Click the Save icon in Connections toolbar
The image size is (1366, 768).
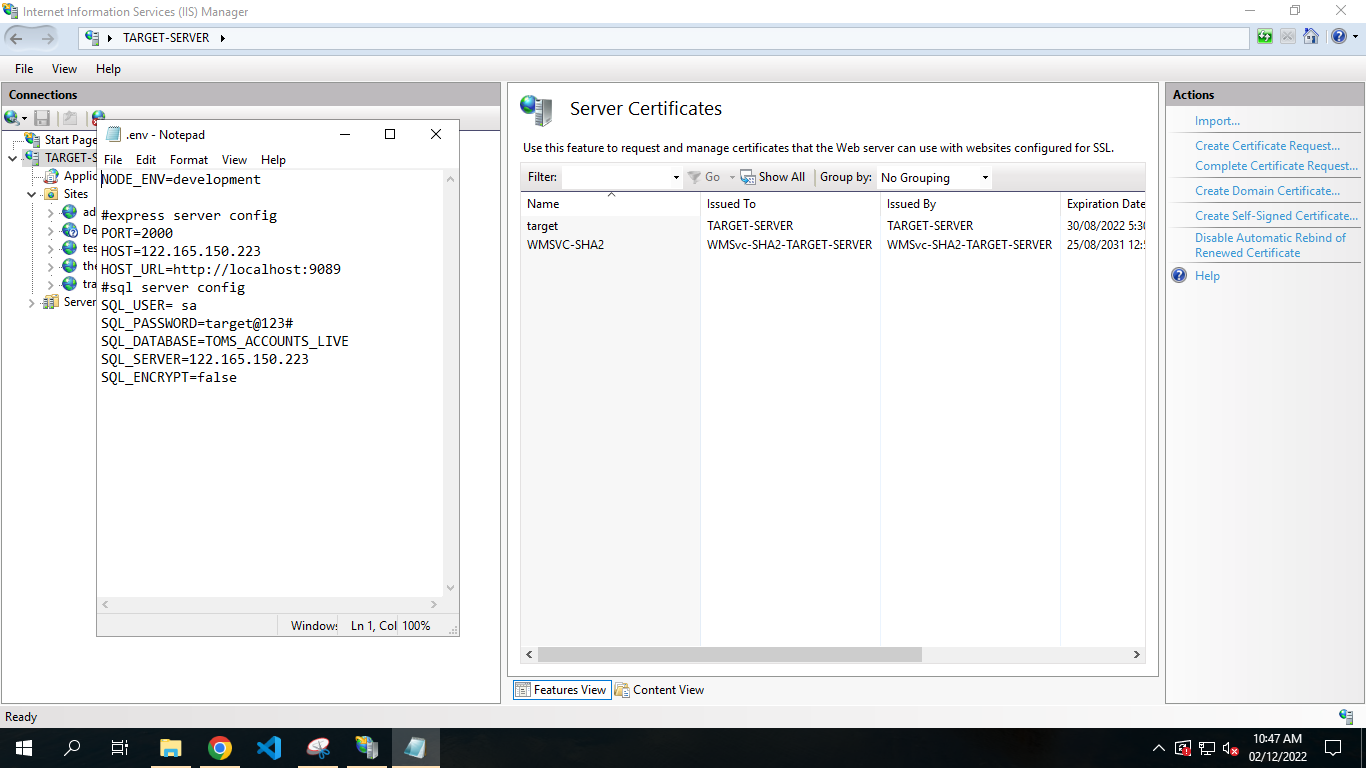point(42,118)
